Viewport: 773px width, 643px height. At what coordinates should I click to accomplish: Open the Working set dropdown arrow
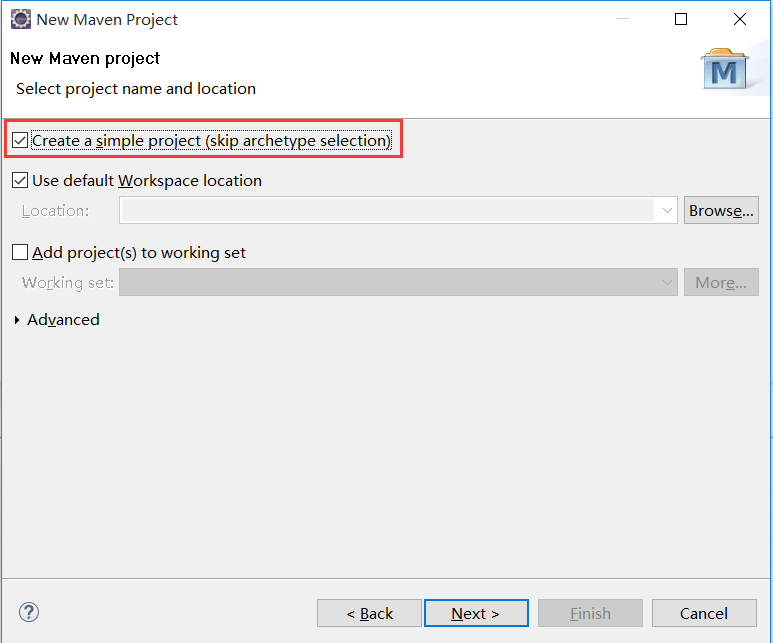point(667,283)
